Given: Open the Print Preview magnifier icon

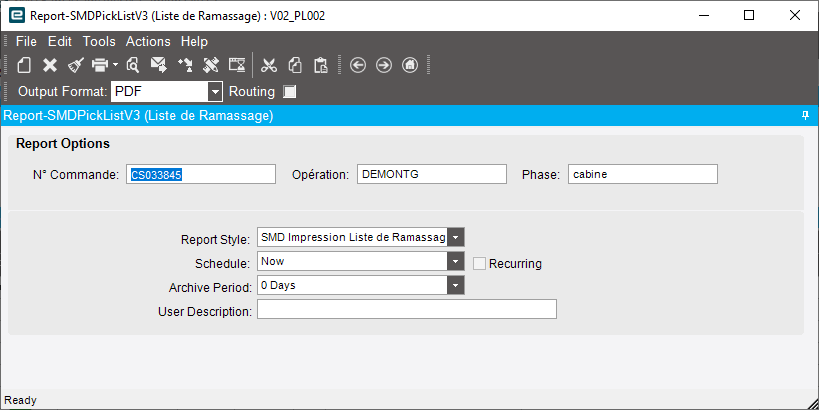Looking at the screenshot, I should pyautogui.click(x=133, y=65).
